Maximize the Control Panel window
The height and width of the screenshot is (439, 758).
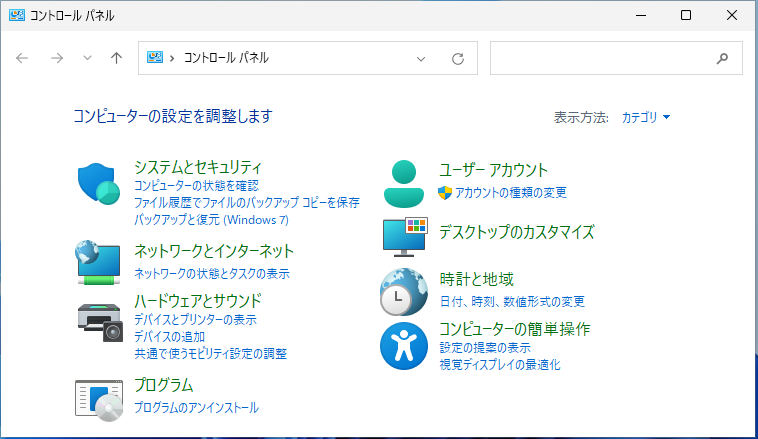pos(686,15)
